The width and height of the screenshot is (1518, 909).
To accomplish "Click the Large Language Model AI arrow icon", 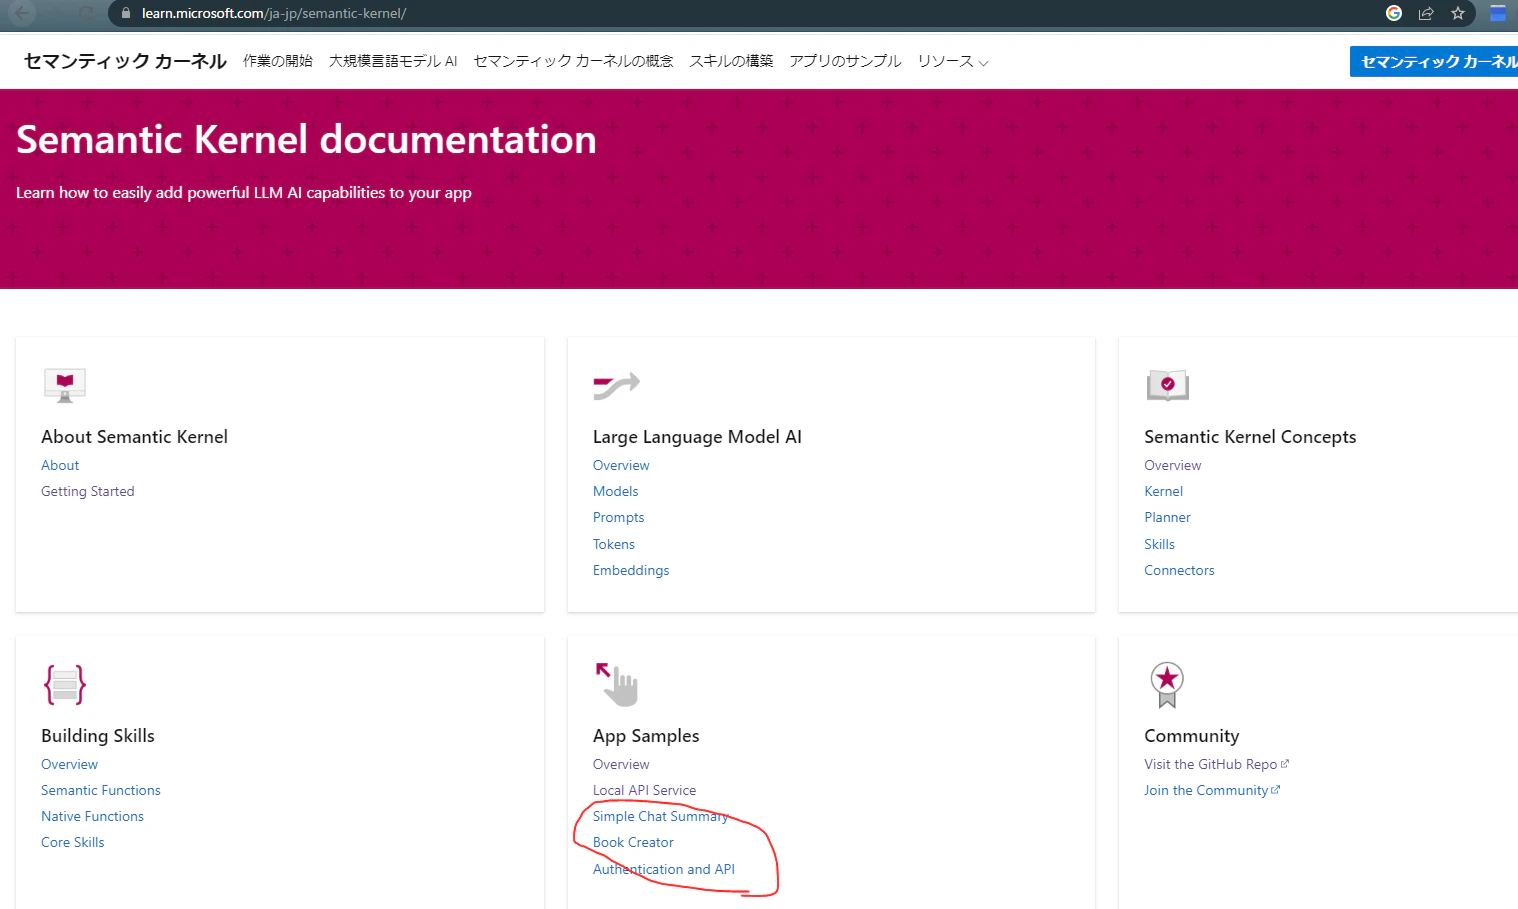I will (x=616, y=385).
